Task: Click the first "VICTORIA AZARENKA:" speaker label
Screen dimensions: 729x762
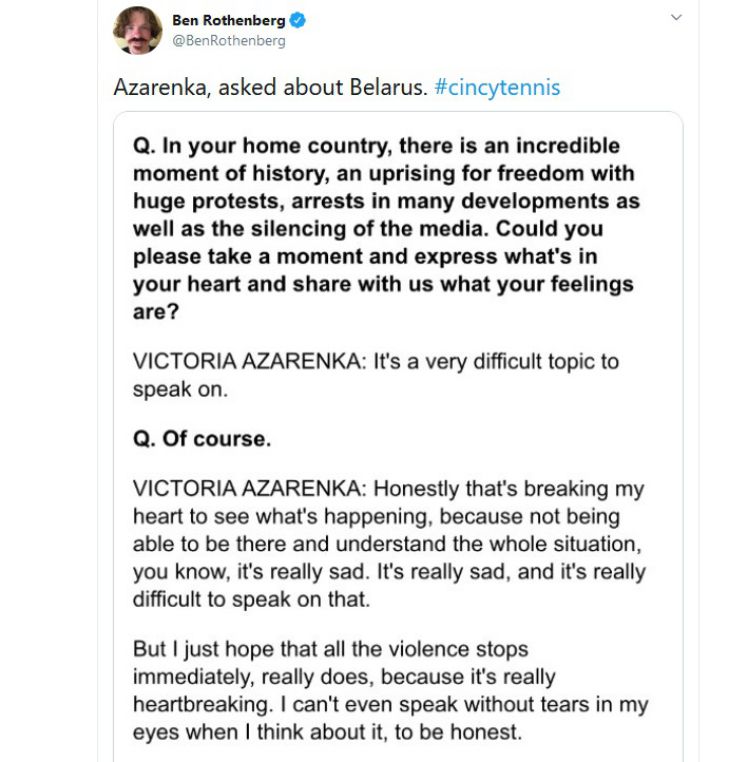Action: pos(250,361)
